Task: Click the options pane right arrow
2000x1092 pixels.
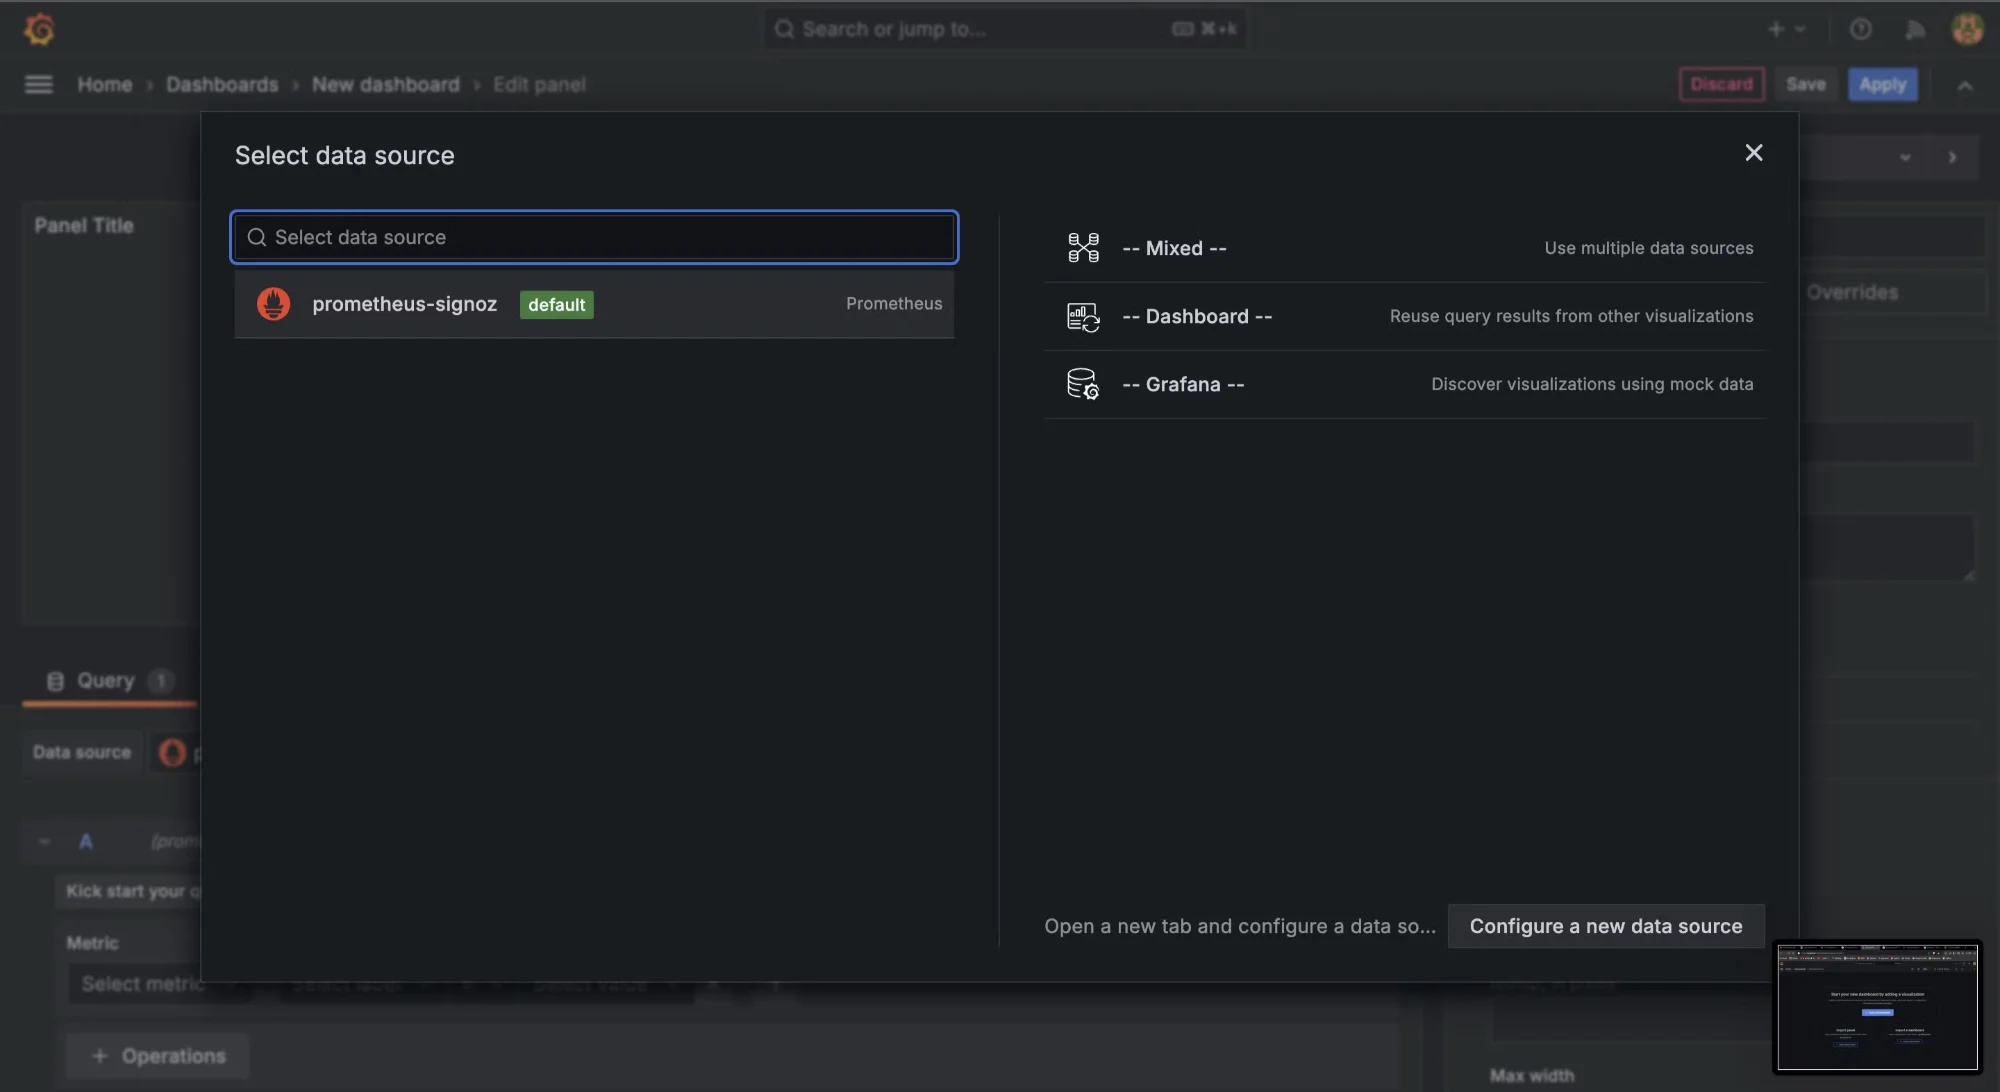Action: (x=1952, y=158)
